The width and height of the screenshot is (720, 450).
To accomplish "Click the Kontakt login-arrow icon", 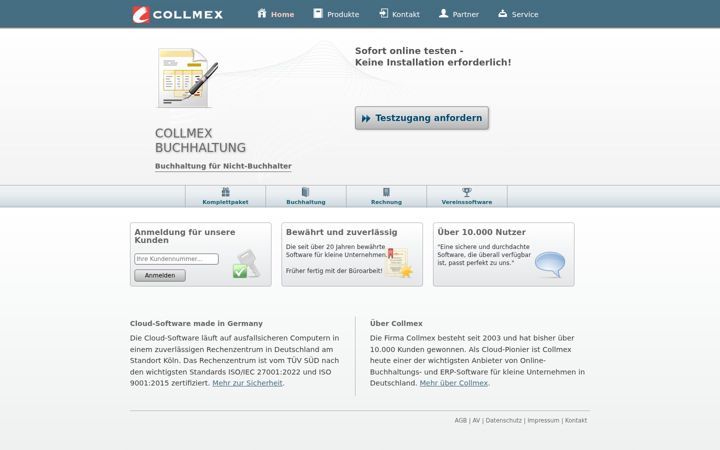I will [x=383, y=13].
